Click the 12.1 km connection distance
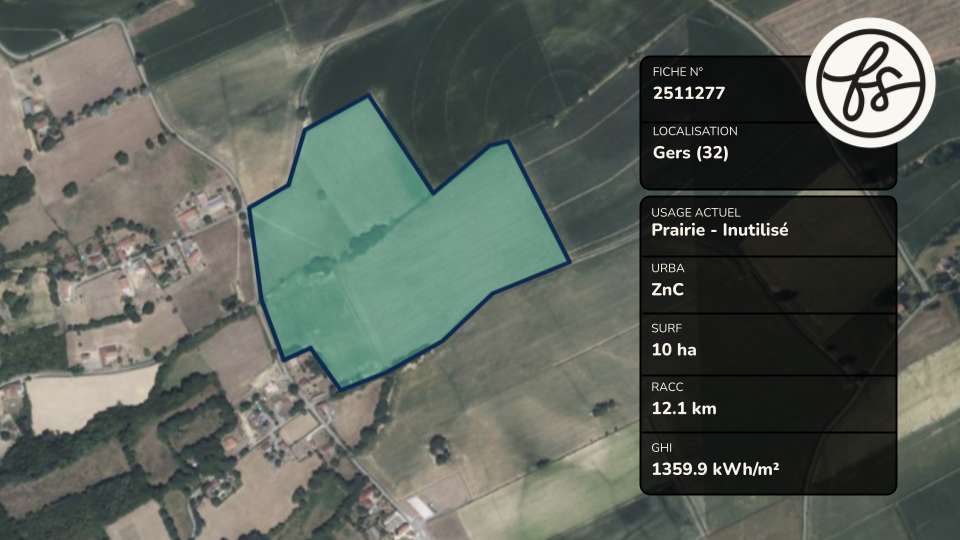This screenshot has width=960, height=540. 684,408
